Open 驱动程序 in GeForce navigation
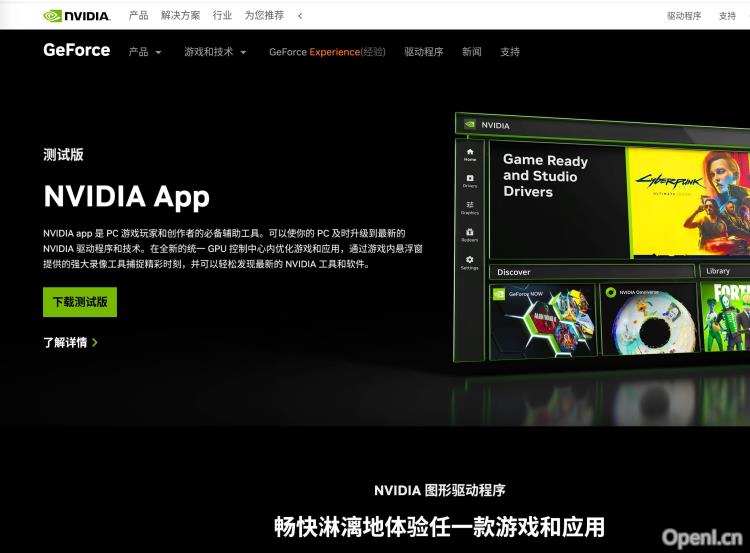 pyautogui.click(x=424, y=52)
